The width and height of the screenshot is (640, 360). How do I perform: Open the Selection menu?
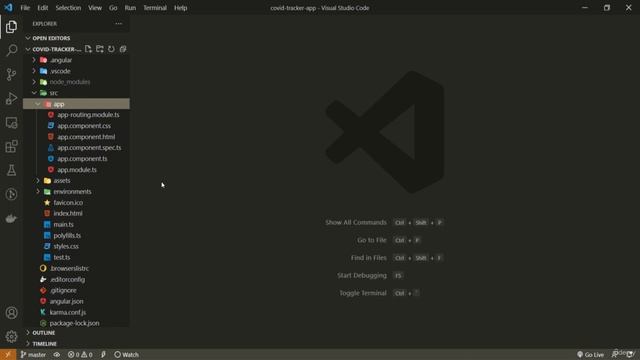tap(68, 8)
